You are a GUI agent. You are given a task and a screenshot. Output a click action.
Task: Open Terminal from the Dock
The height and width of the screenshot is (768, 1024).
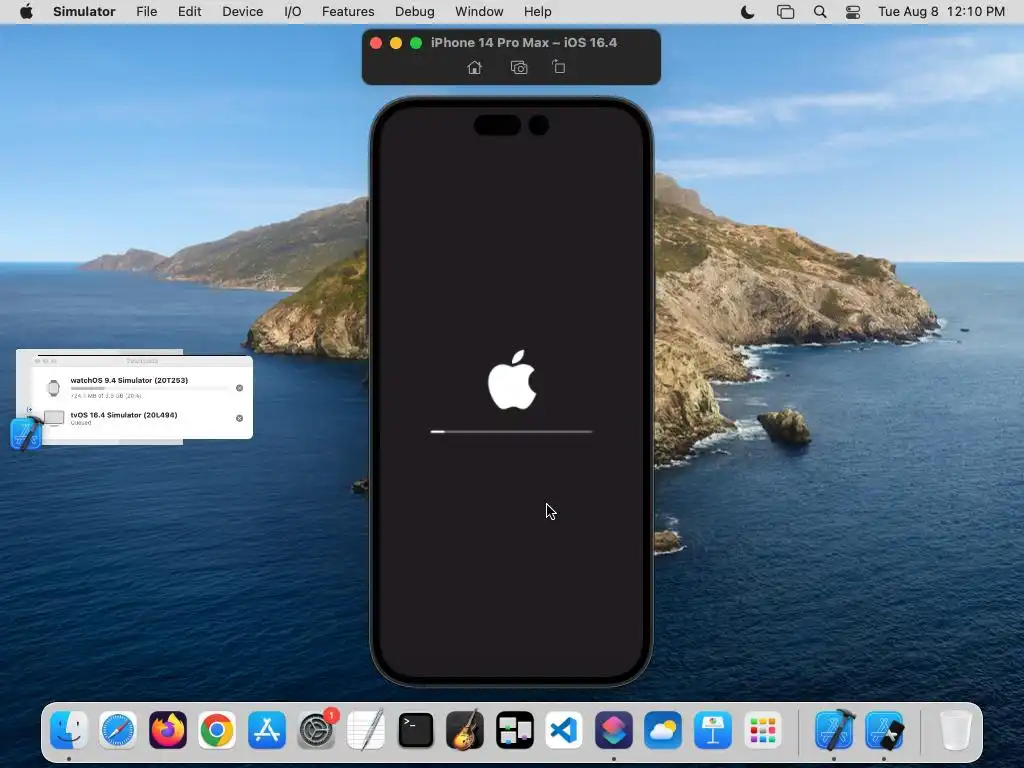click(x=415, y=729)
